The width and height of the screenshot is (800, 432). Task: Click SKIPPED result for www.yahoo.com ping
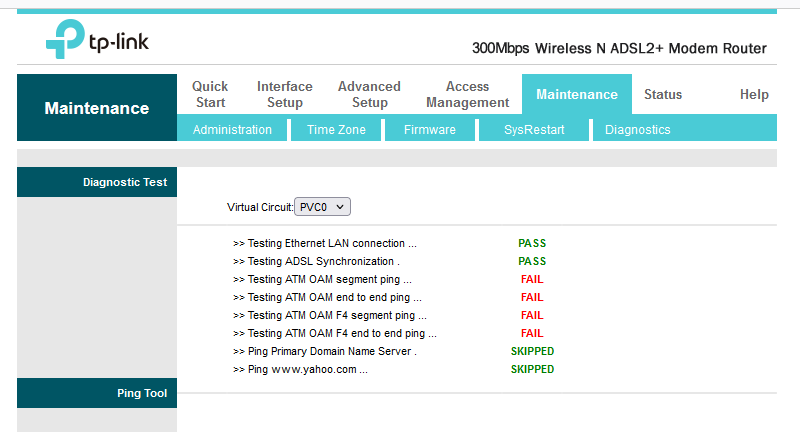[532, 369]
